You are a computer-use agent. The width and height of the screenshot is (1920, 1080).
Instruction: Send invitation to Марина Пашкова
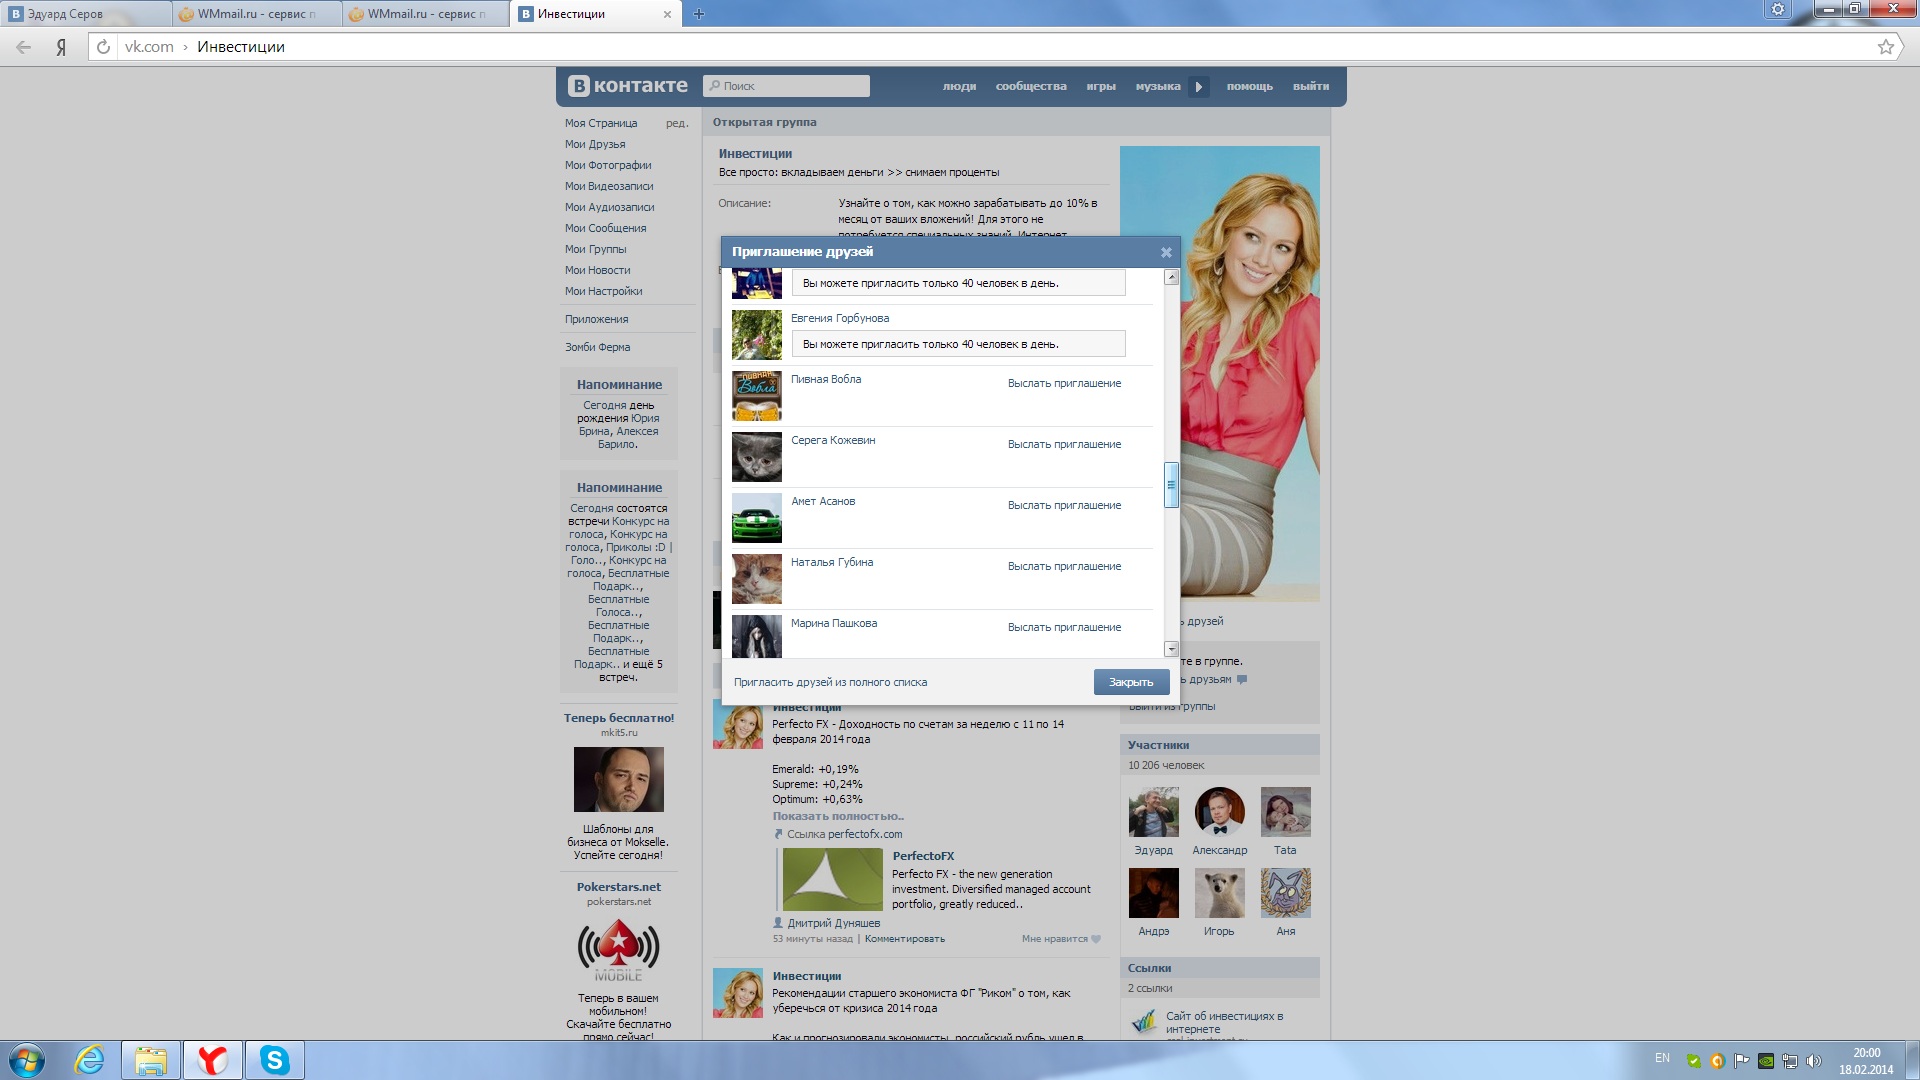tap(1064, 627)
